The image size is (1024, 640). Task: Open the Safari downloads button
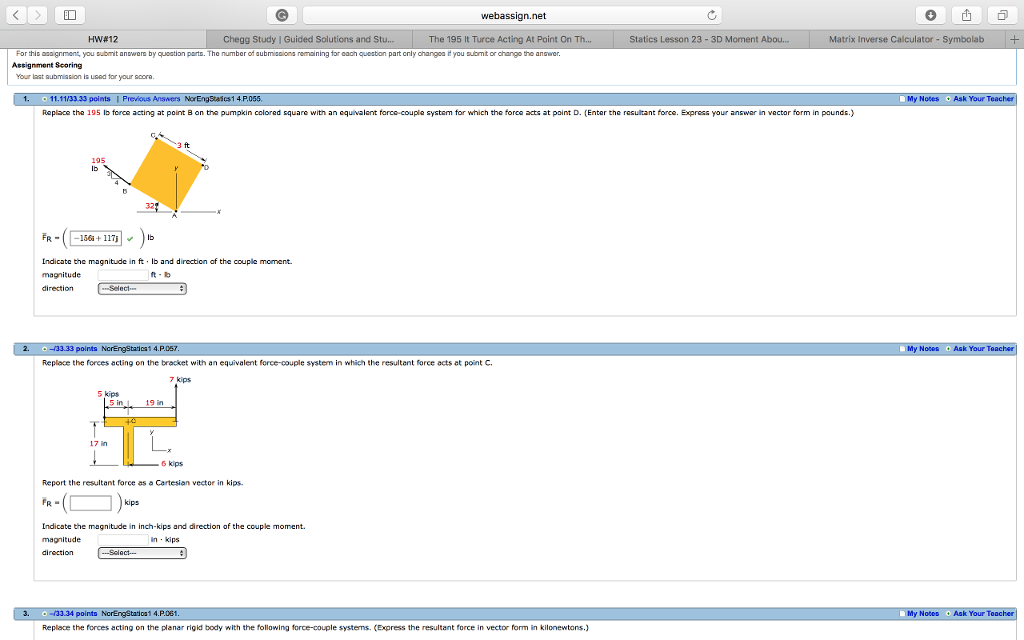pos(931,15)
